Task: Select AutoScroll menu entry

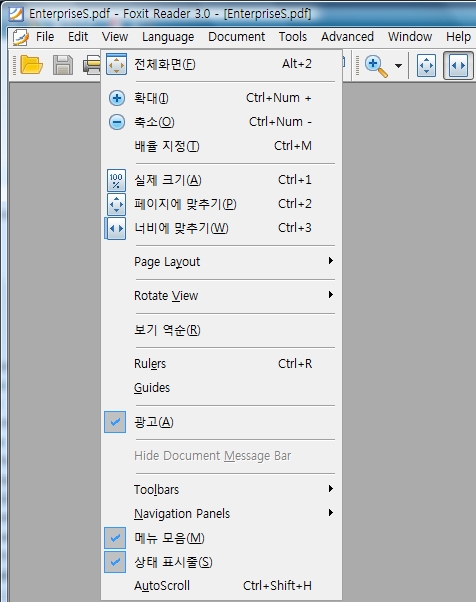Action: (222, 586)
